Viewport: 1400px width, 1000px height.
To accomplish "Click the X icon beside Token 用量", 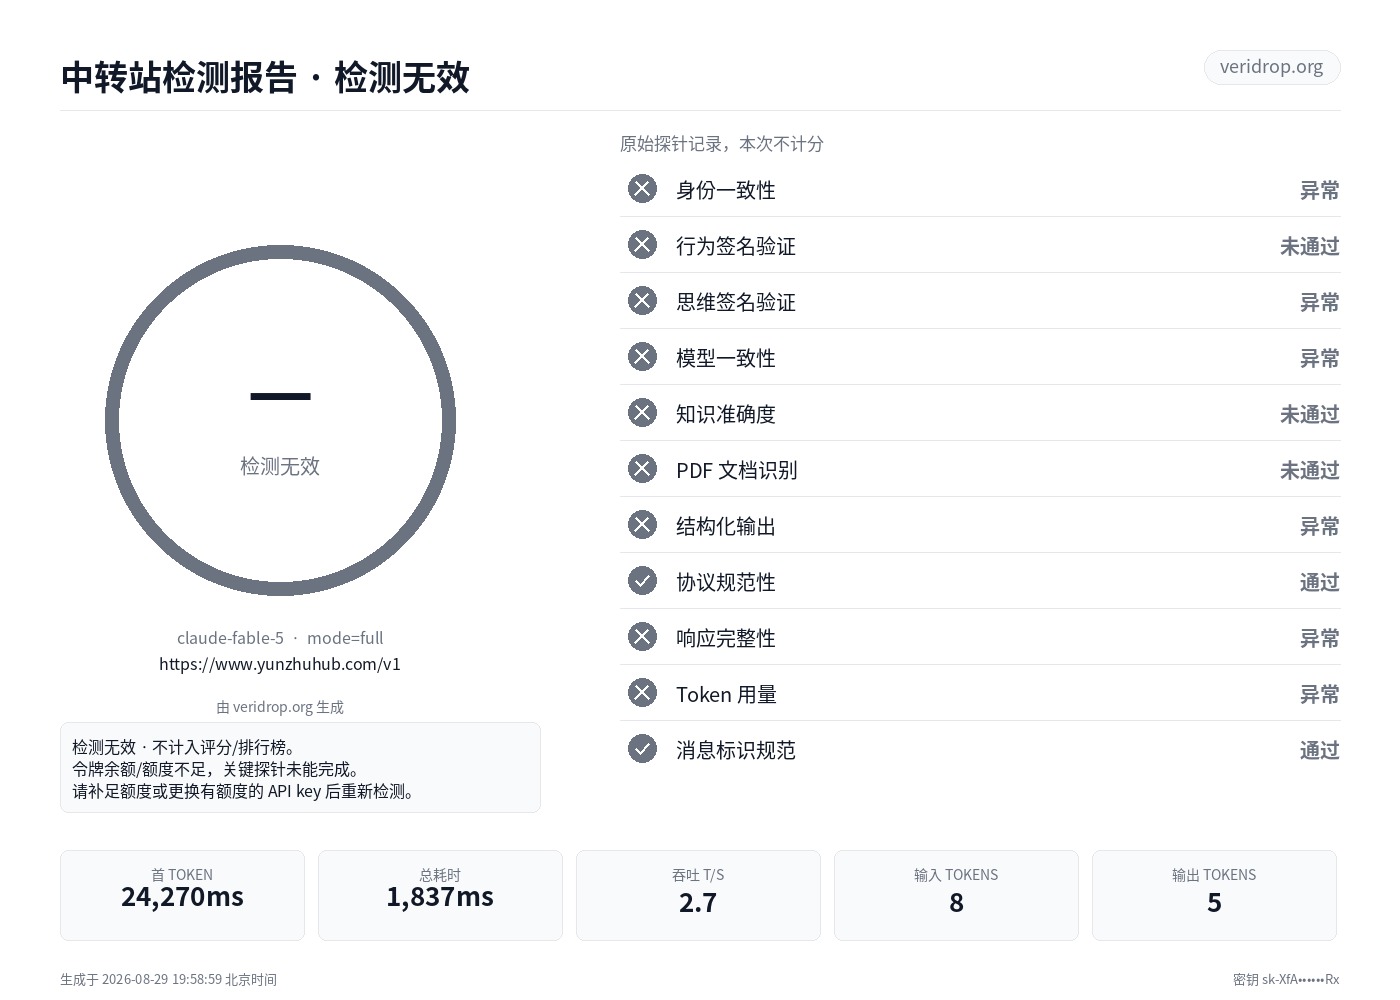I will tap(642, 693).
